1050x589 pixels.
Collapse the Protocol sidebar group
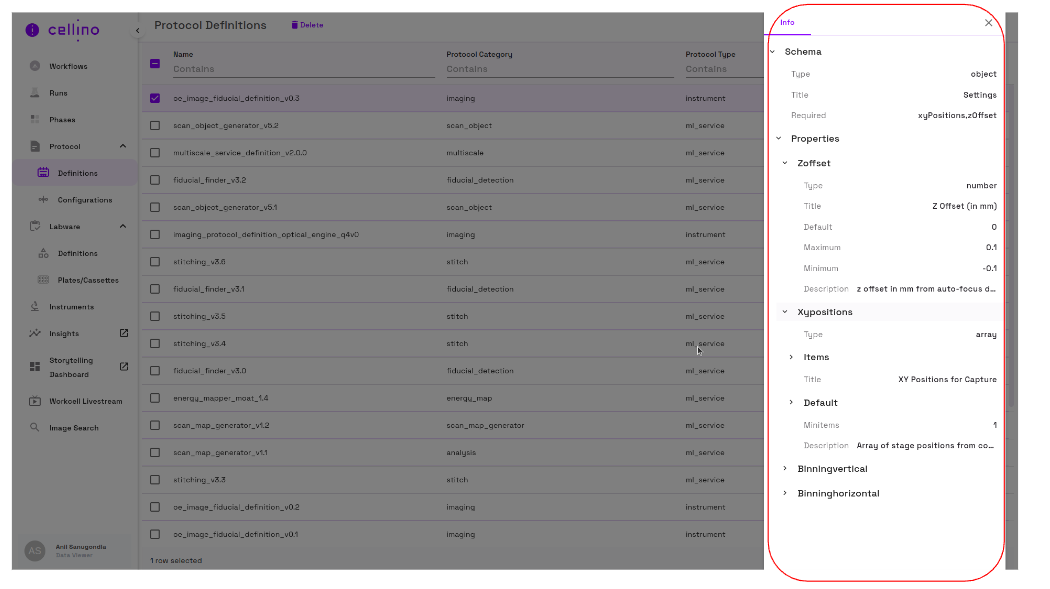(x=123, y=147)
